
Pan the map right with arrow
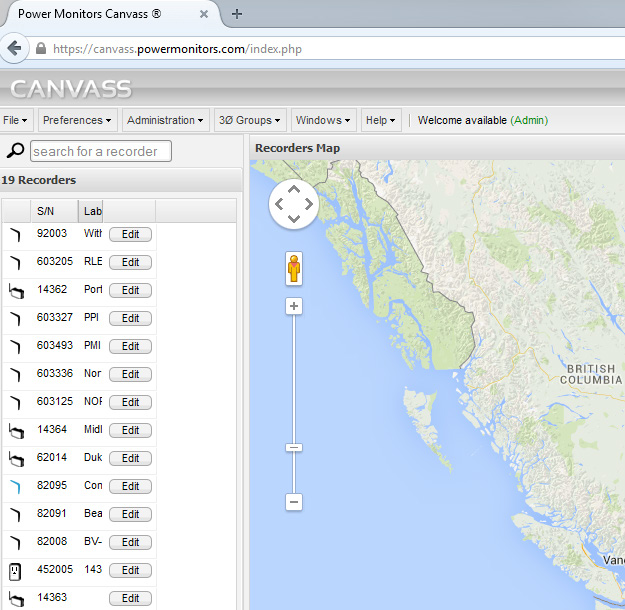pyautogui.click(x=309, y=204)
